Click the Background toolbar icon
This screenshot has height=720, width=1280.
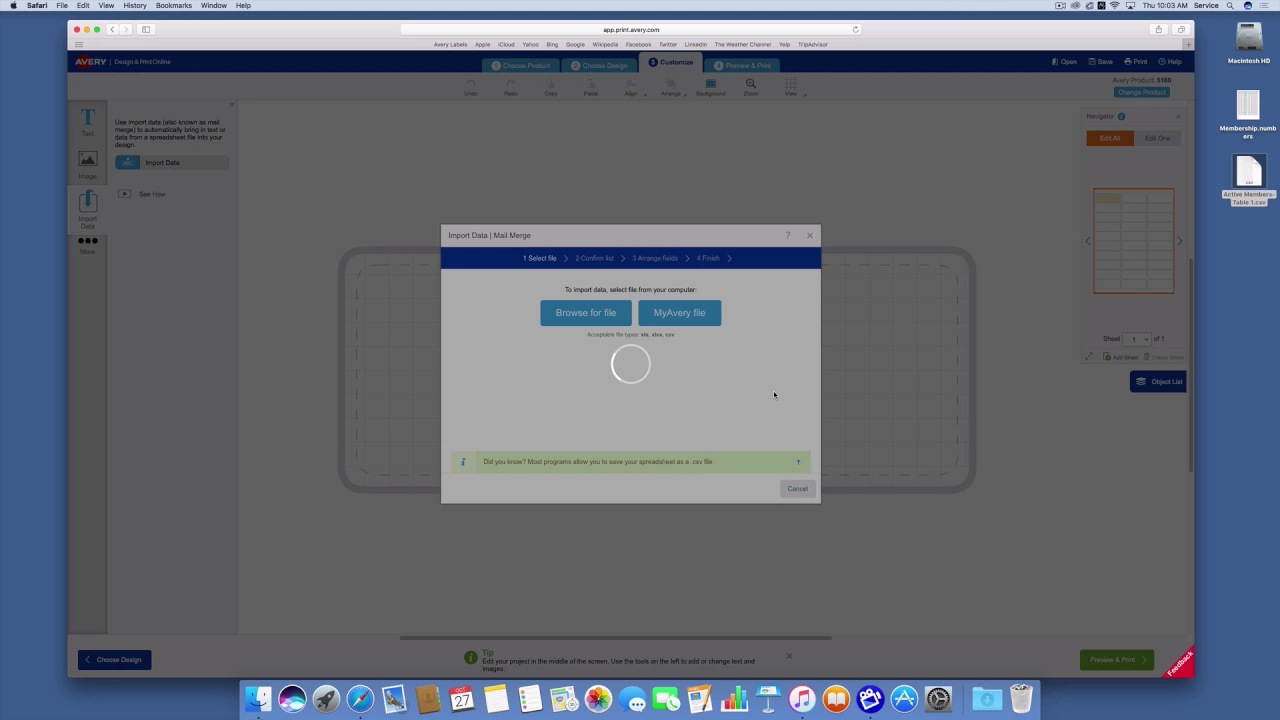pos(710,87)
